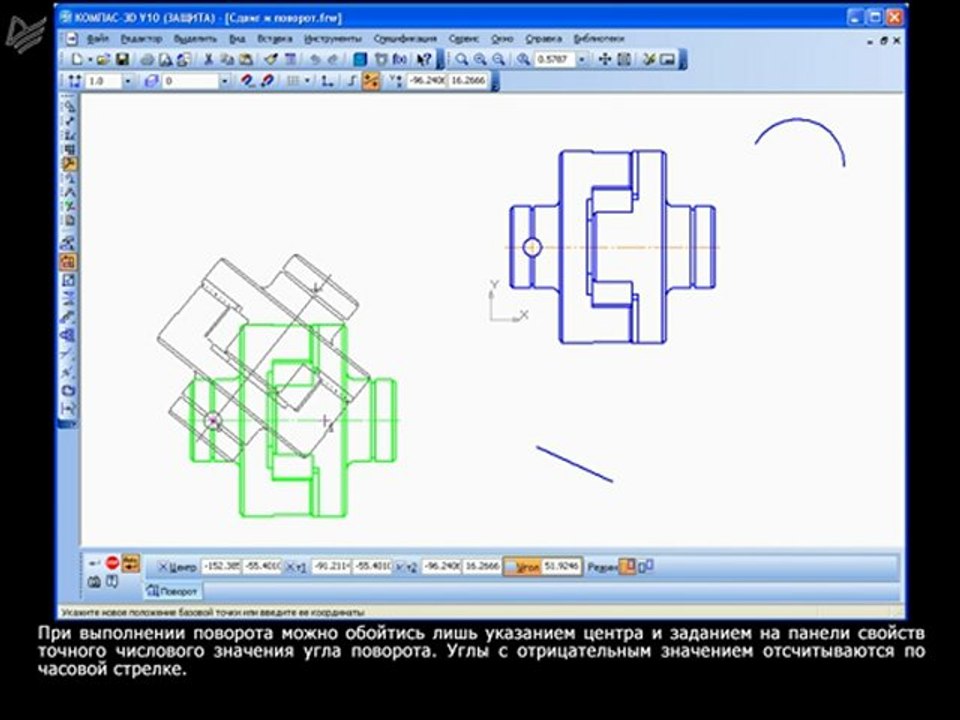Open the library manager blue book icon

[361, 59]
